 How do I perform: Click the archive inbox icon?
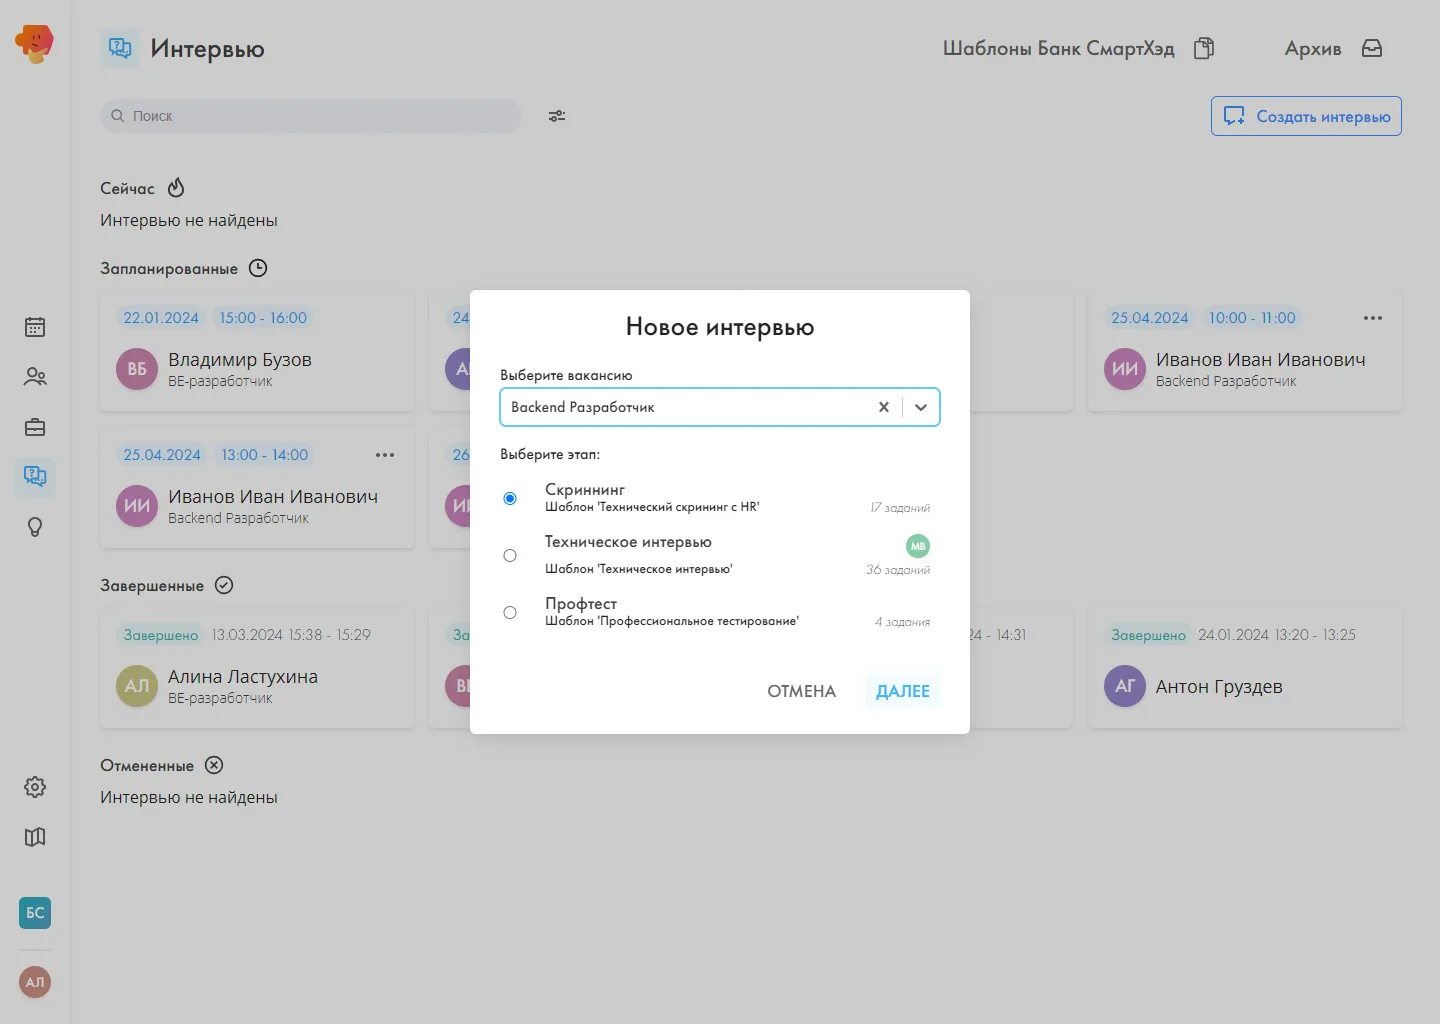point(1372,48)
